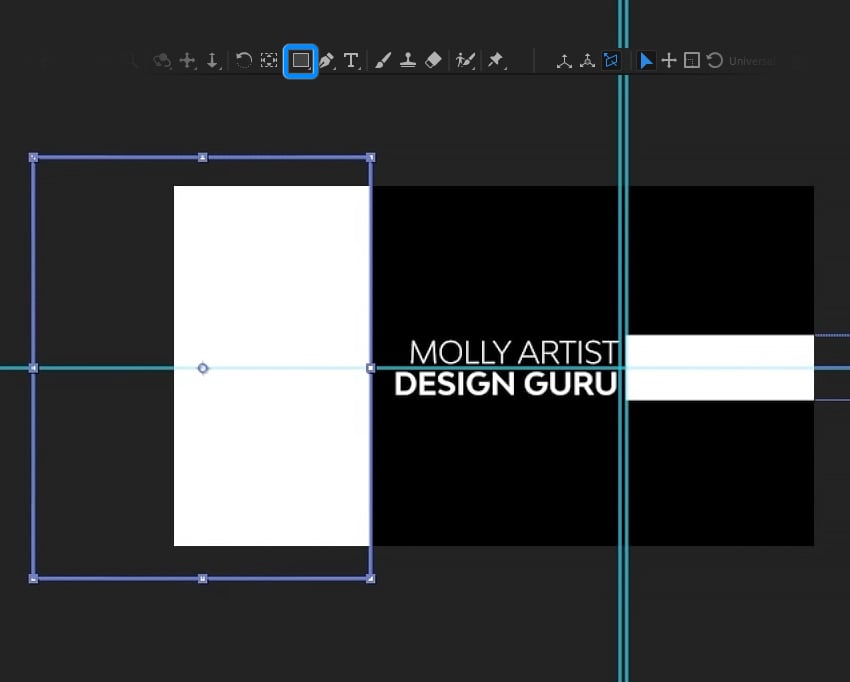Open the Rectangle tool flyout triangle
Screen dimensions: 850x682
pos(309,68)
